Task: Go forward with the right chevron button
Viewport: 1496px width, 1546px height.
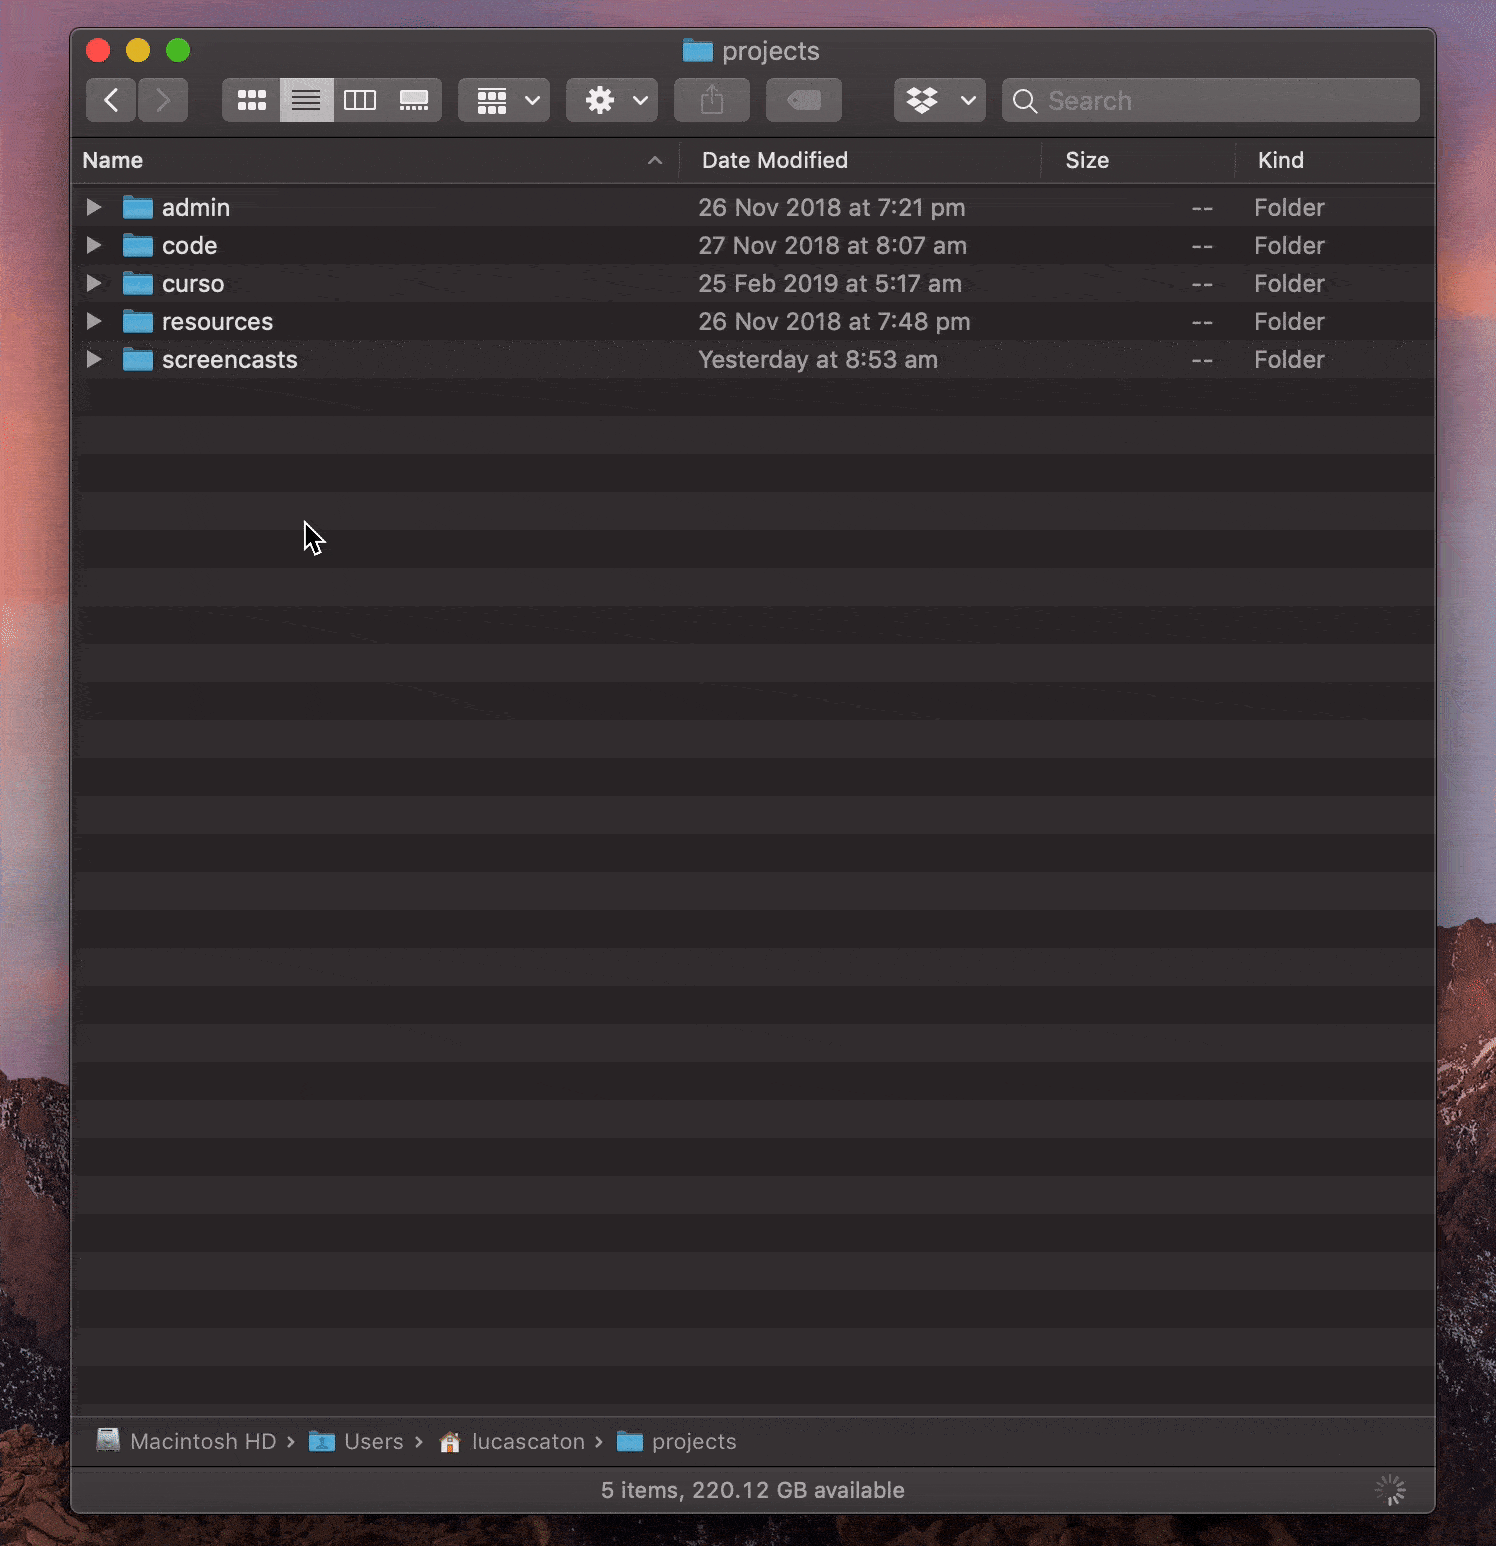Action: click(163, 100)
